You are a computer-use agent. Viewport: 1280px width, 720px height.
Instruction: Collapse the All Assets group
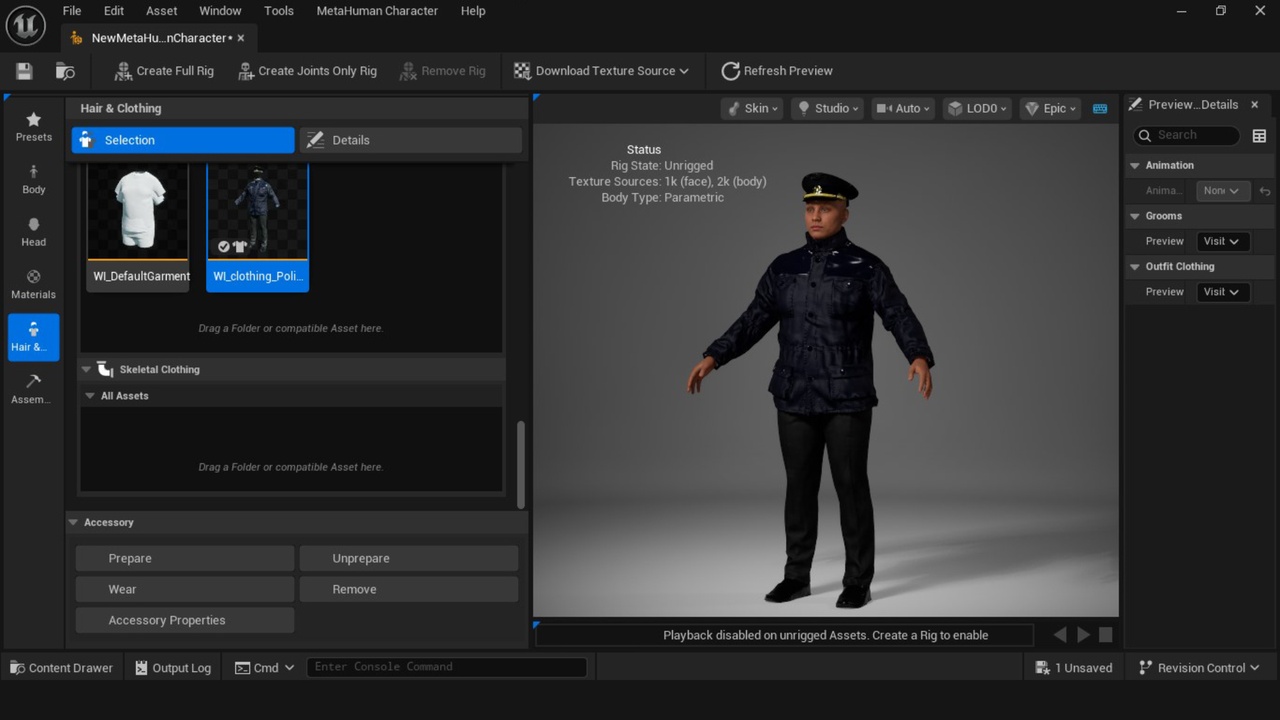90,396
